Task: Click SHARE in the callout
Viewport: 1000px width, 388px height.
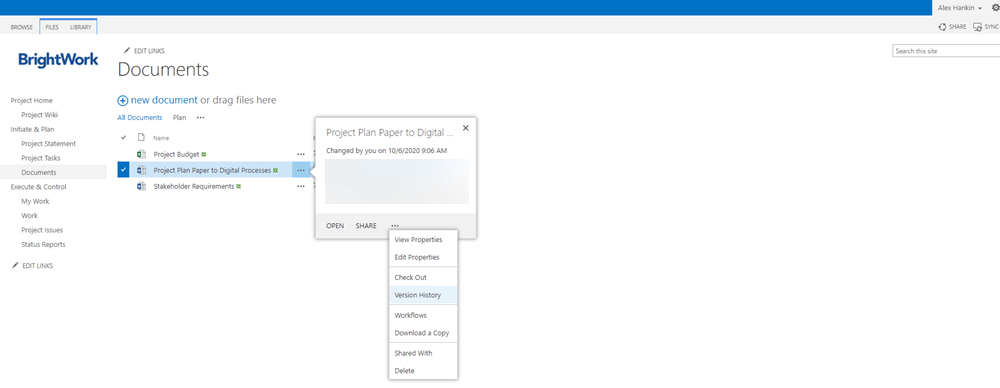Action: pyautogui.click(x=366, y=226)
